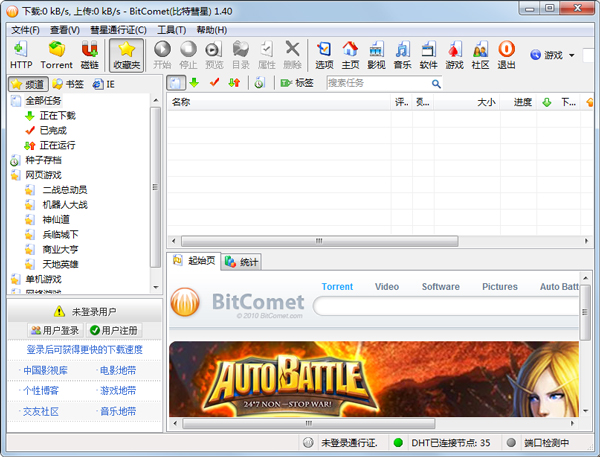The width and height of the screenshot is (600, 457).
Task: Click the 退出 exit icon
Action: tap(506, 55)
